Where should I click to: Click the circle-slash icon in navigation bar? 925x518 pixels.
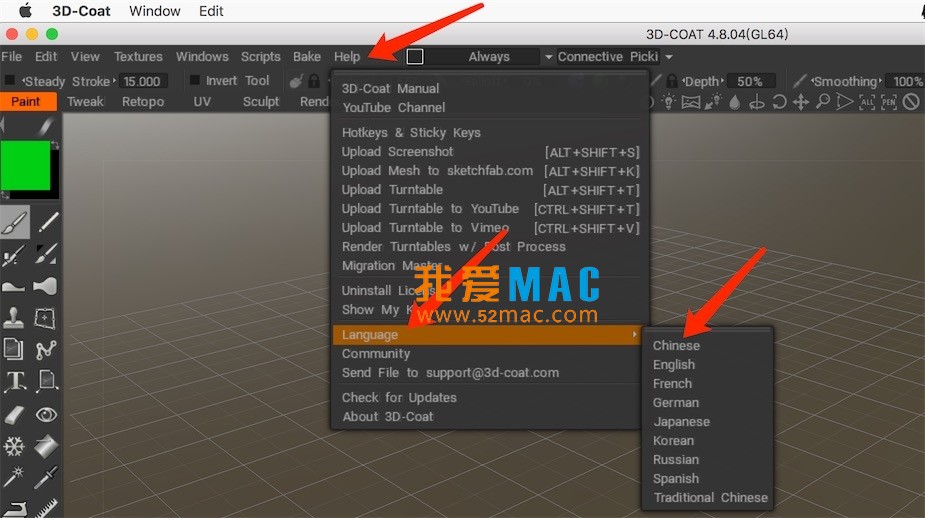pyautogui.click(x=911, y=102)
